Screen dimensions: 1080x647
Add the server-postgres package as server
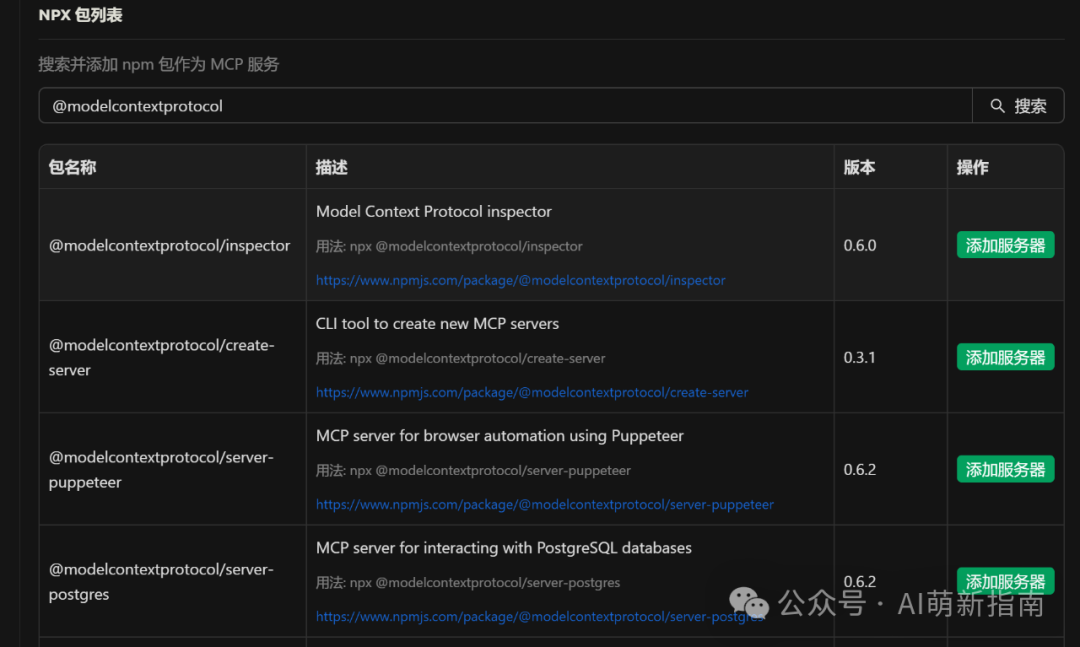coord(1005,580)
